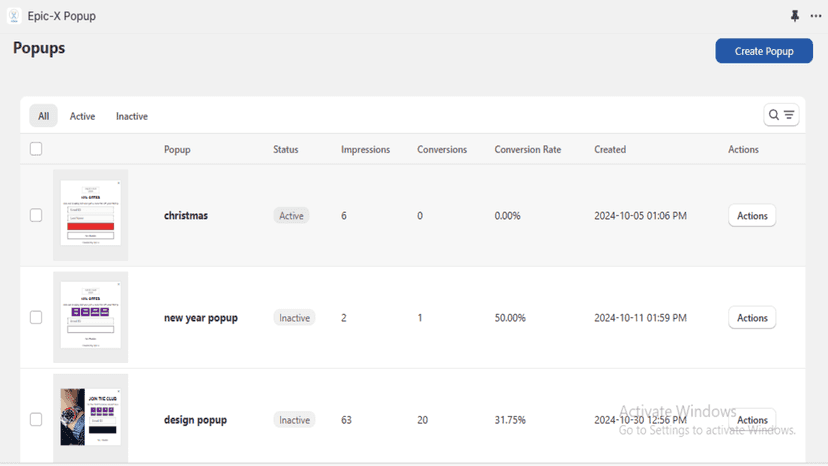Click the Create Popup button
828x466 pixels.
[764, 51]
